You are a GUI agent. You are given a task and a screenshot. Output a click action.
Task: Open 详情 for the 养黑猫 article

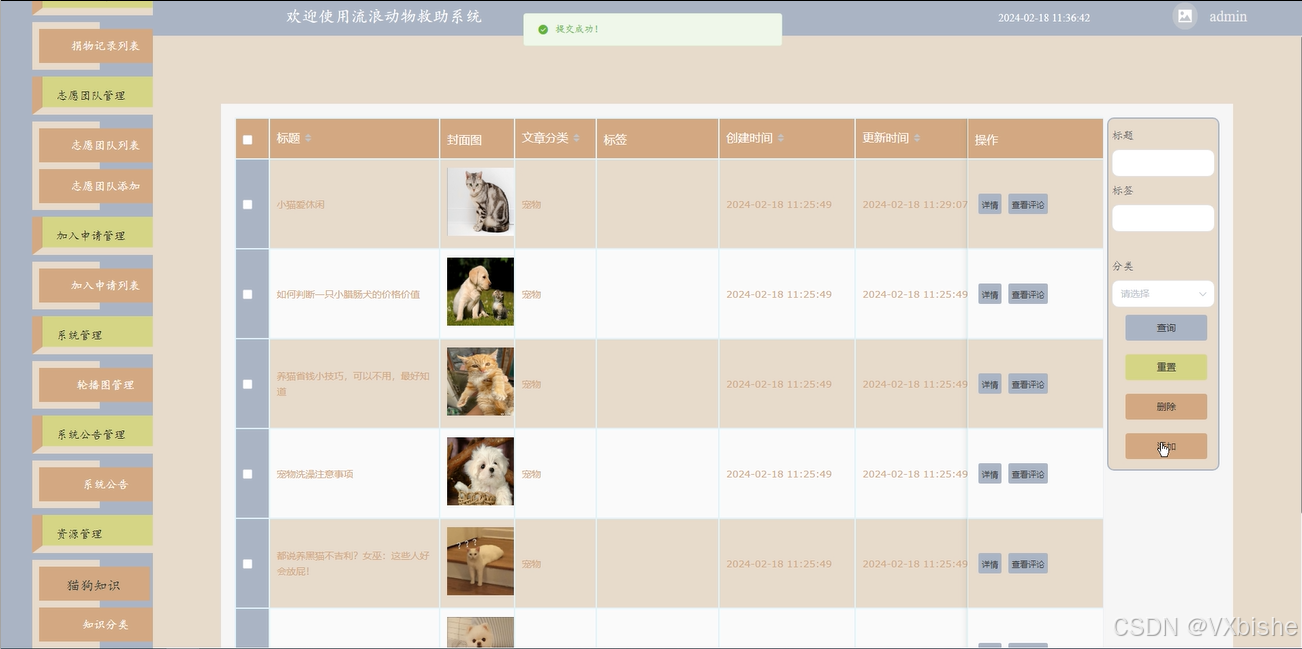pyautogui.click(x=989, y=564)
